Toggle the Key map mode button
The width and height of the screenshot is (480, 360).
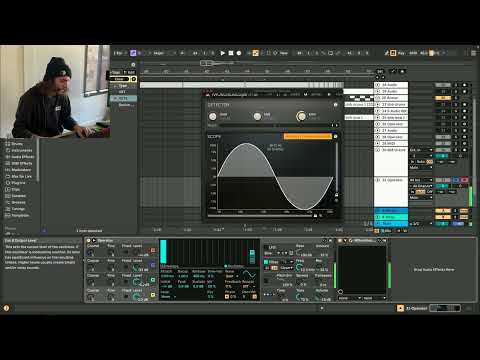401,53
